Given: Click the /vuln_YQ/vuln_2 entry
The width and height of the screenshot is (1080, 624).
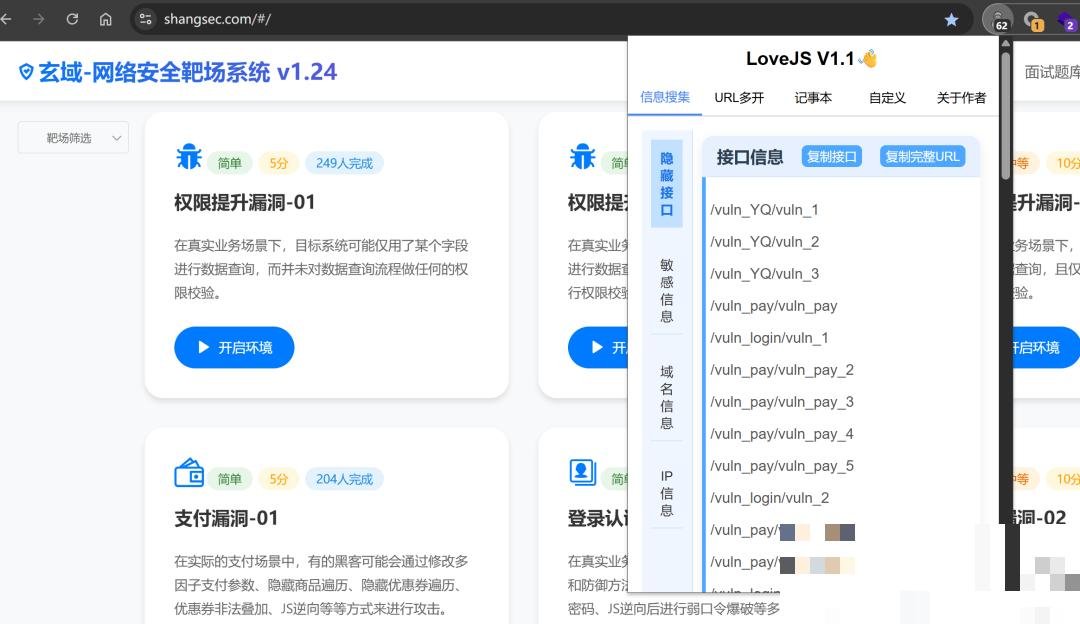Looking at the screenshot, I should pyautogui.click(x=765, y=242).
